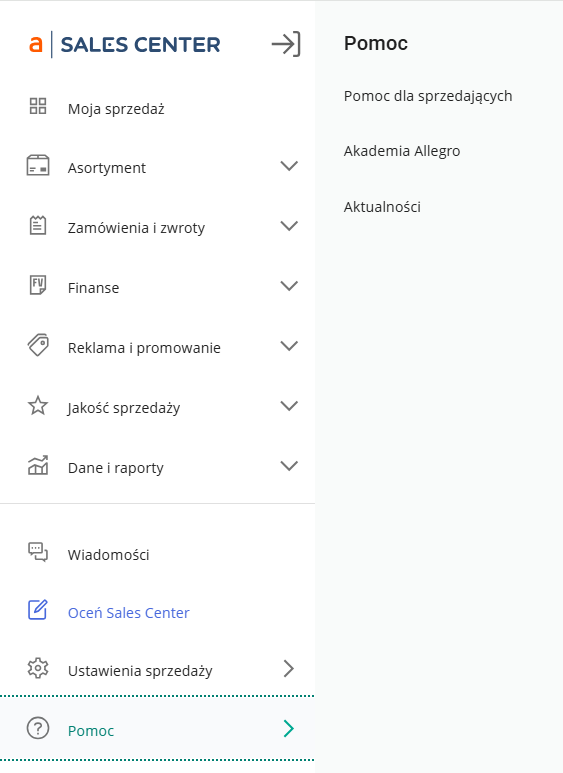Click the Wiadomości chat bubbles icon
The image size is (563, 773).
click(38, 552)
